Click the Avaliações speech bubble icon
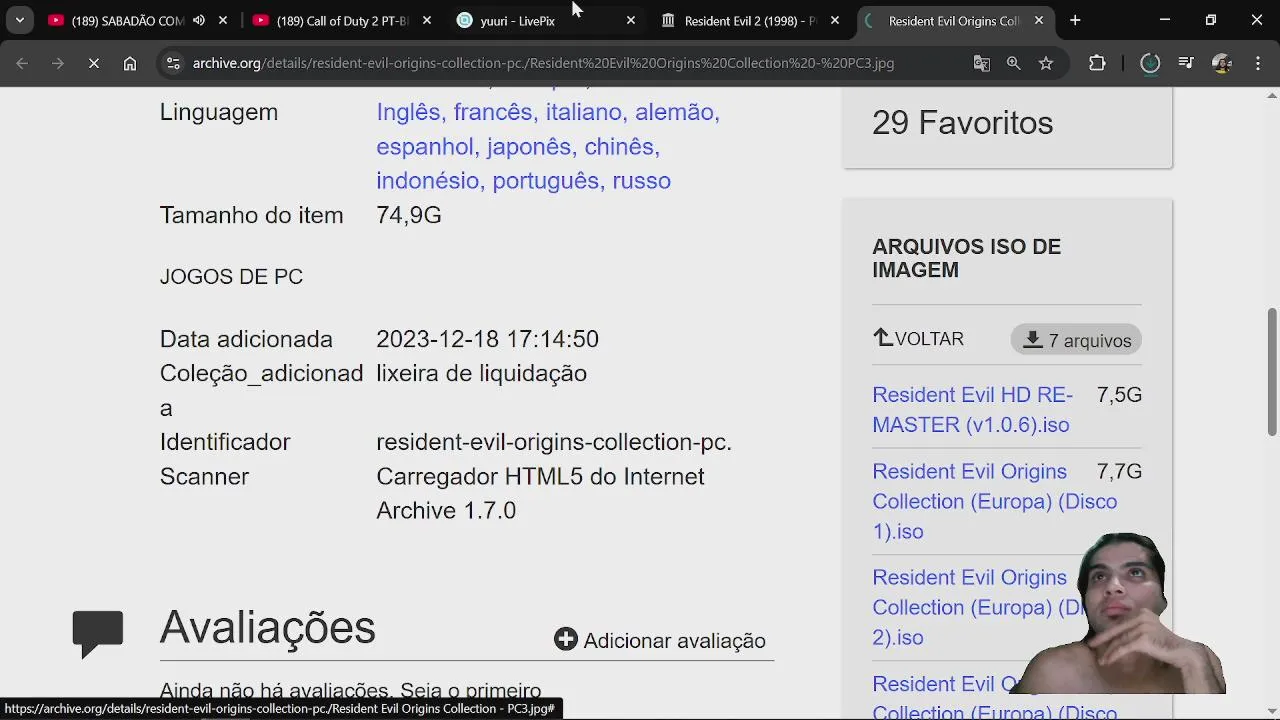The image size is (1280, 720). tap(97, 633)
